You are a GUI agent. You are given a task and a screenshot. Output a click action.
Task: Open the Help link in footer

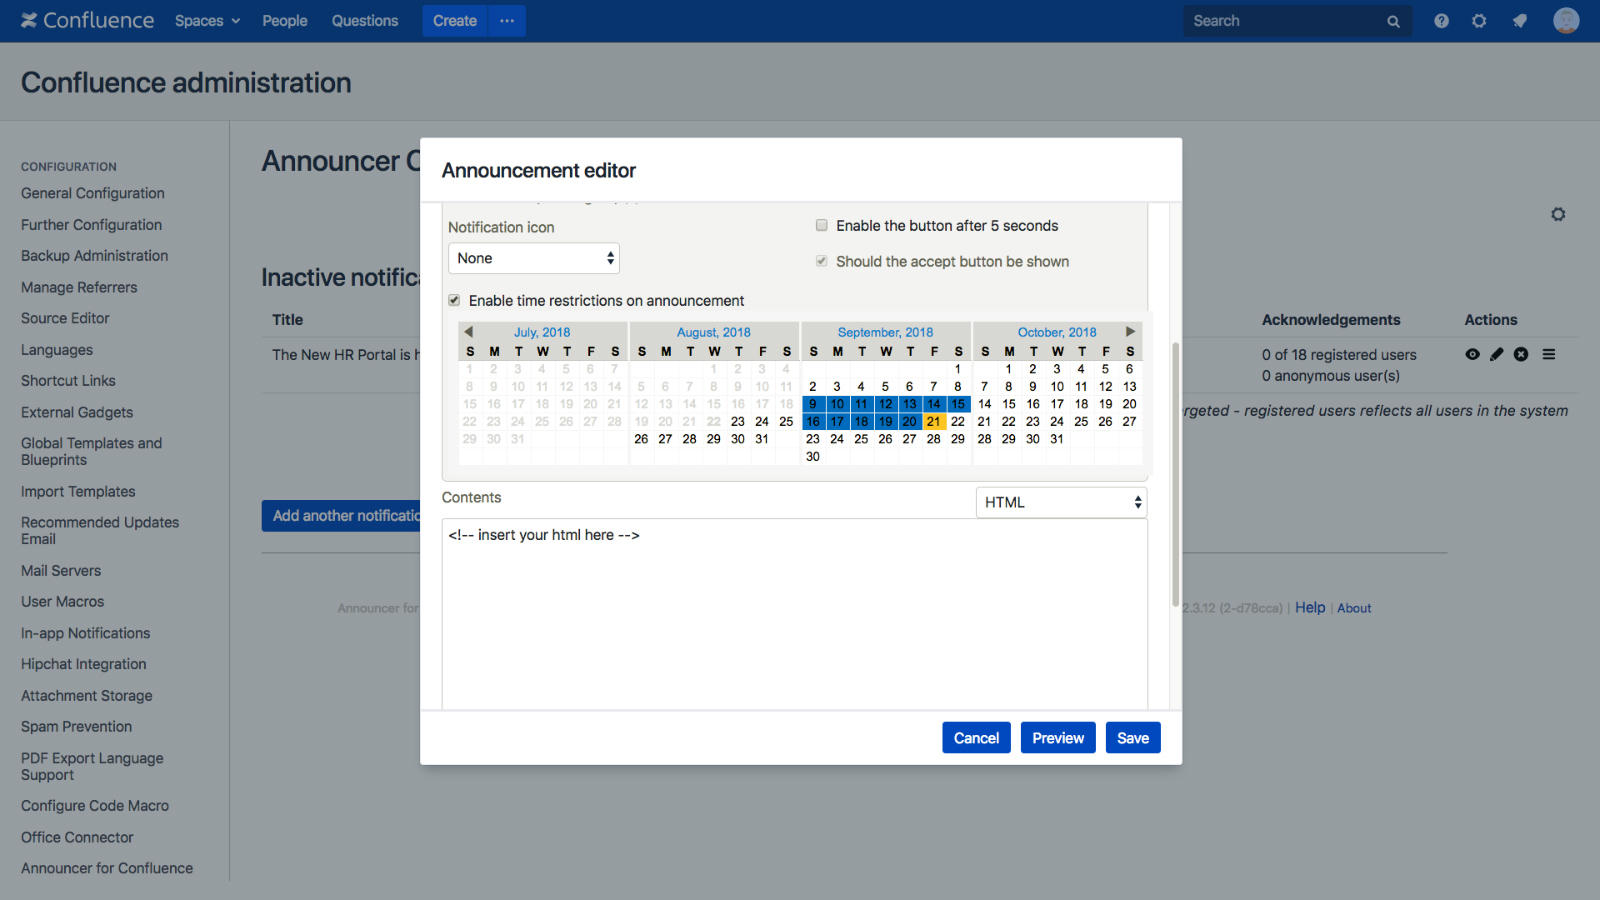[x=1310, y=607]
